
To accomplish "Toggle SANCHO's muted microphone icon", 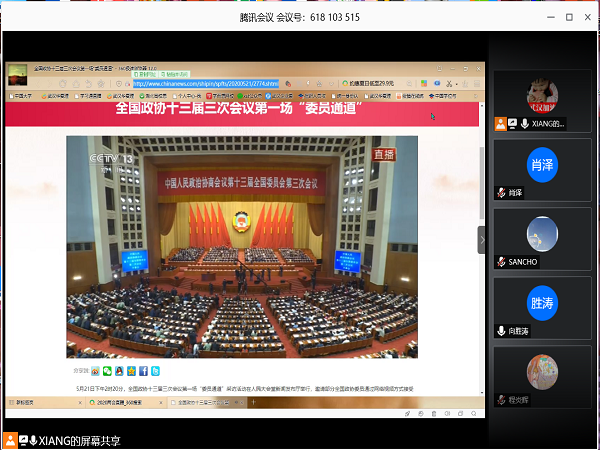I will [501, 262].
